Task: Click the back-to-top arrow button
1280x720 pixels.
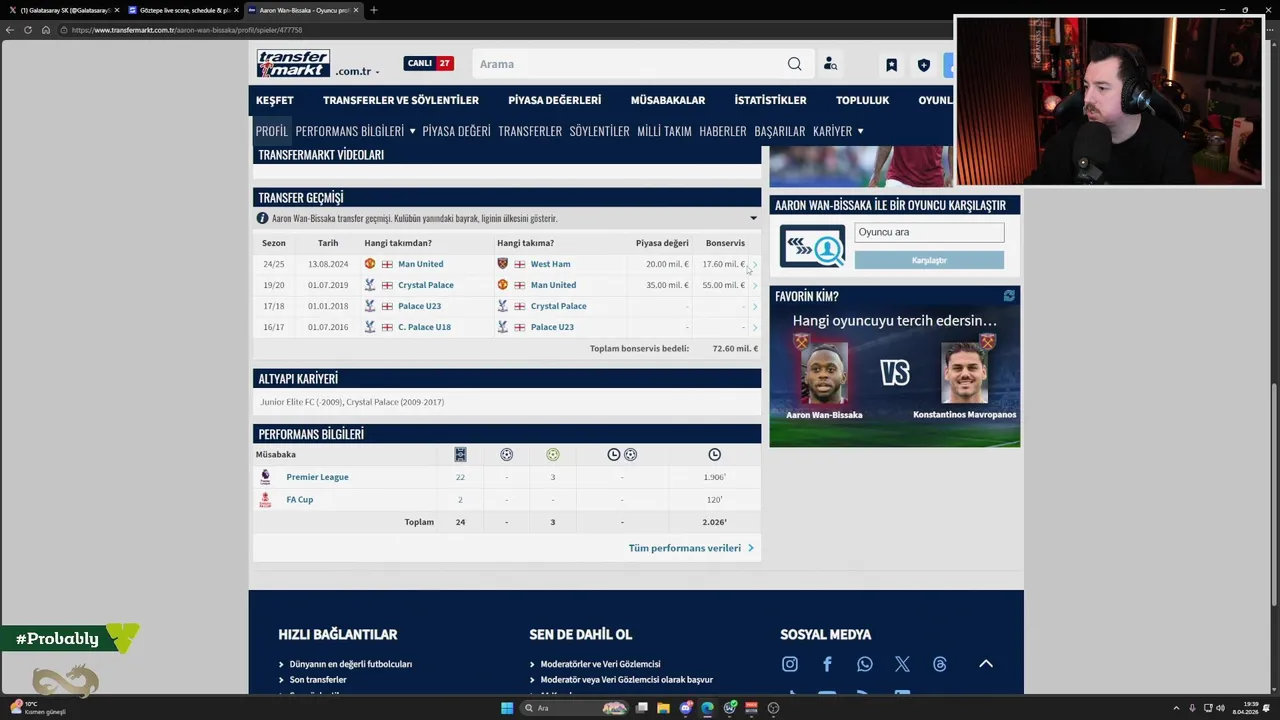Action: point(986,663)
